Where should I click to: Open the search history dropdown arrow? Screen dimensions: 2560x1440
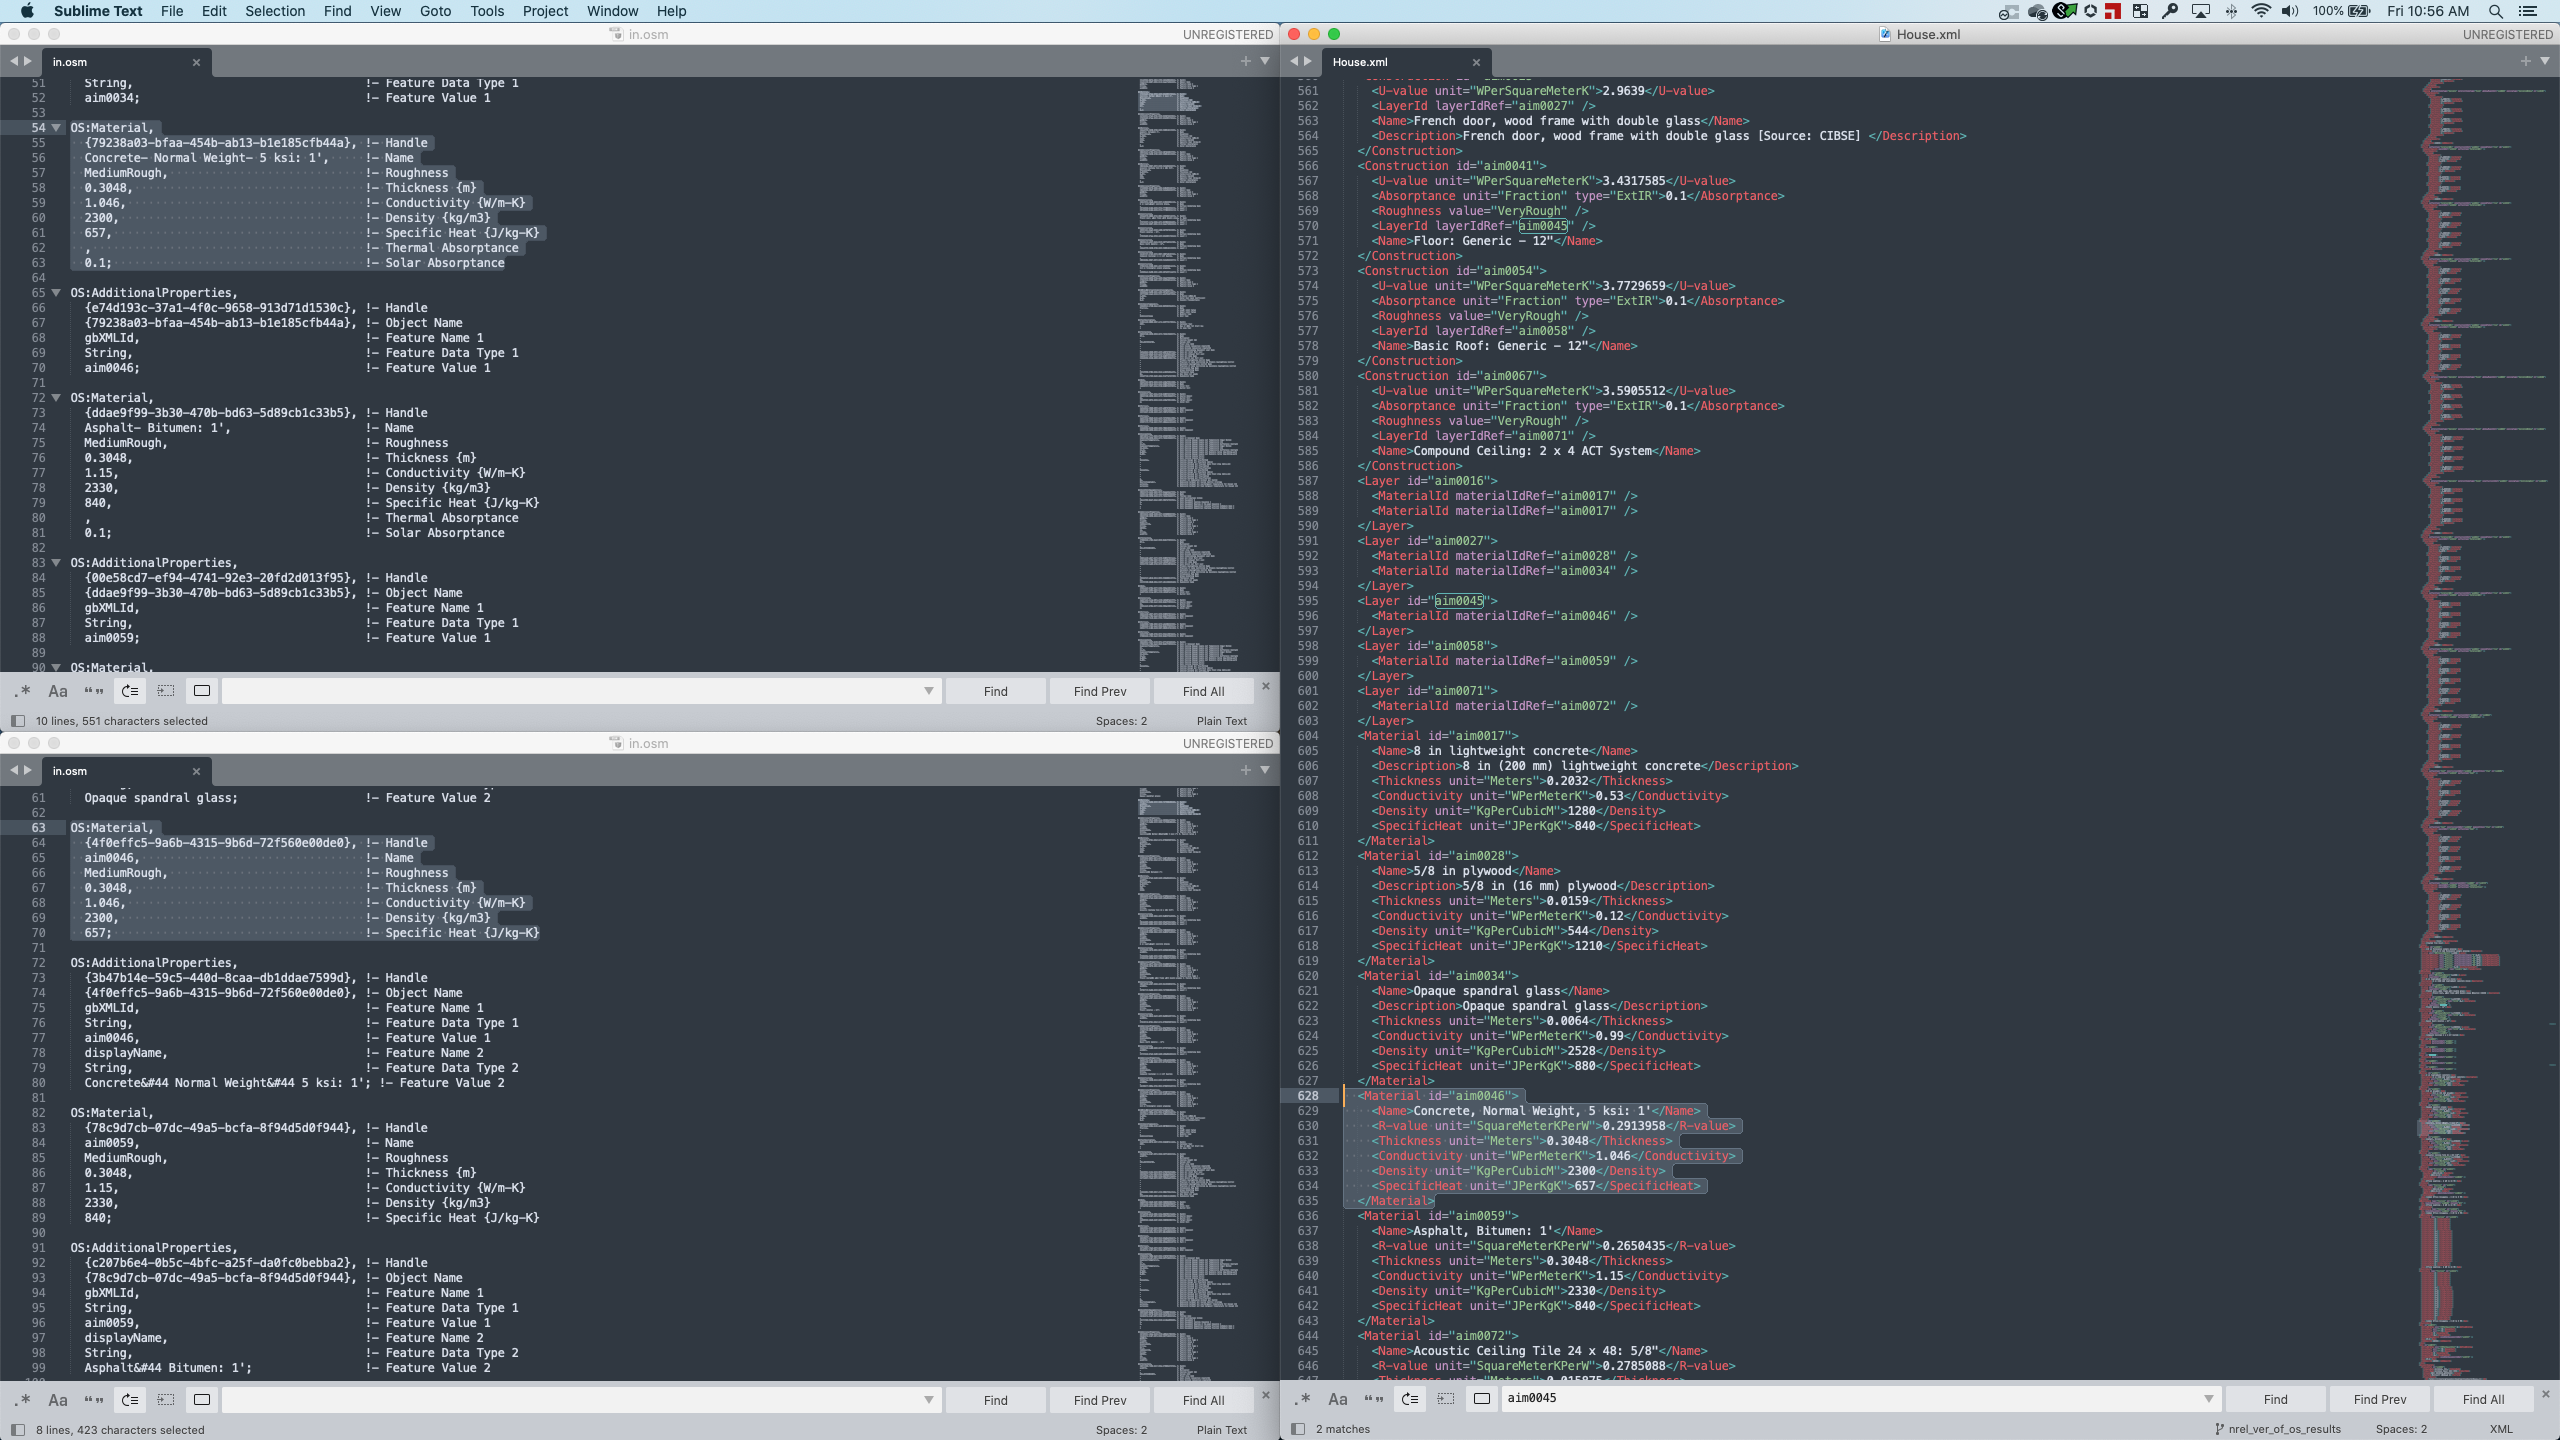click(928, 690)
